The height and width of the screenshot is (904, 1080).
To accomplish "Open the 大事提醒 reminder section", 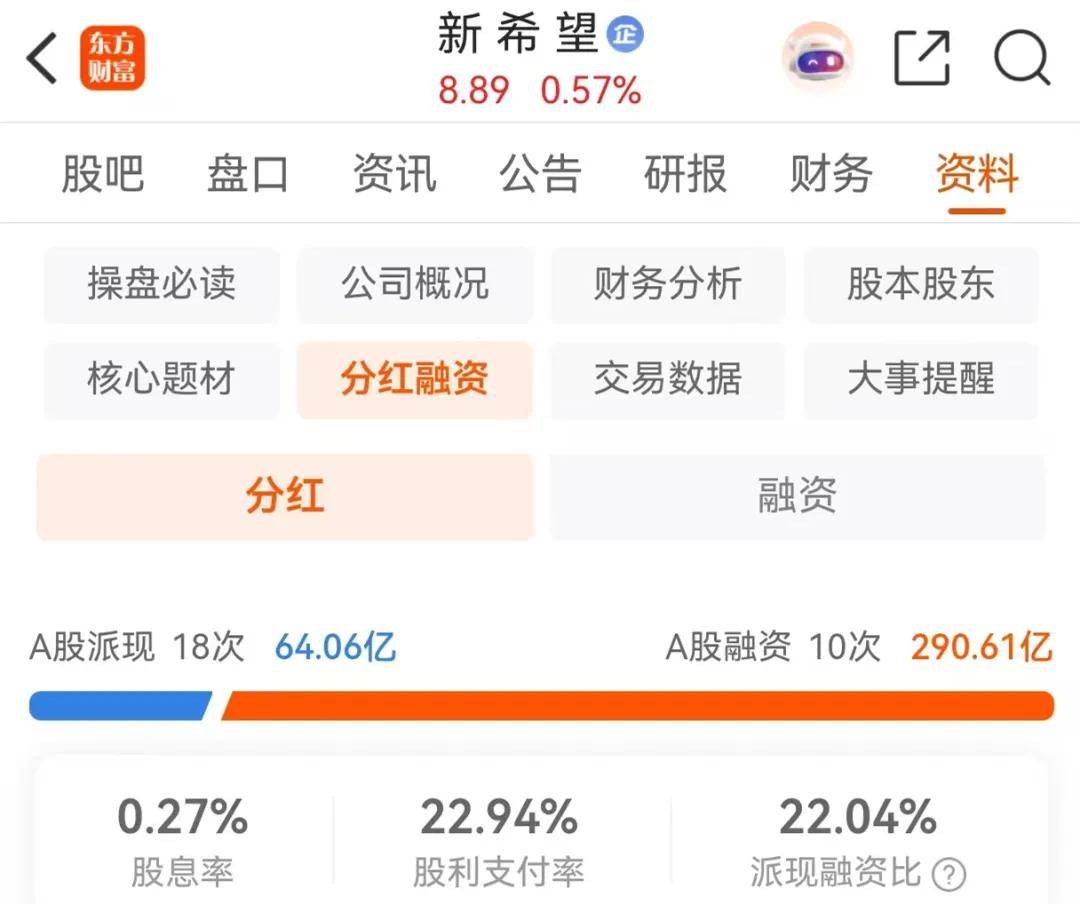I will tap(920, 380).
